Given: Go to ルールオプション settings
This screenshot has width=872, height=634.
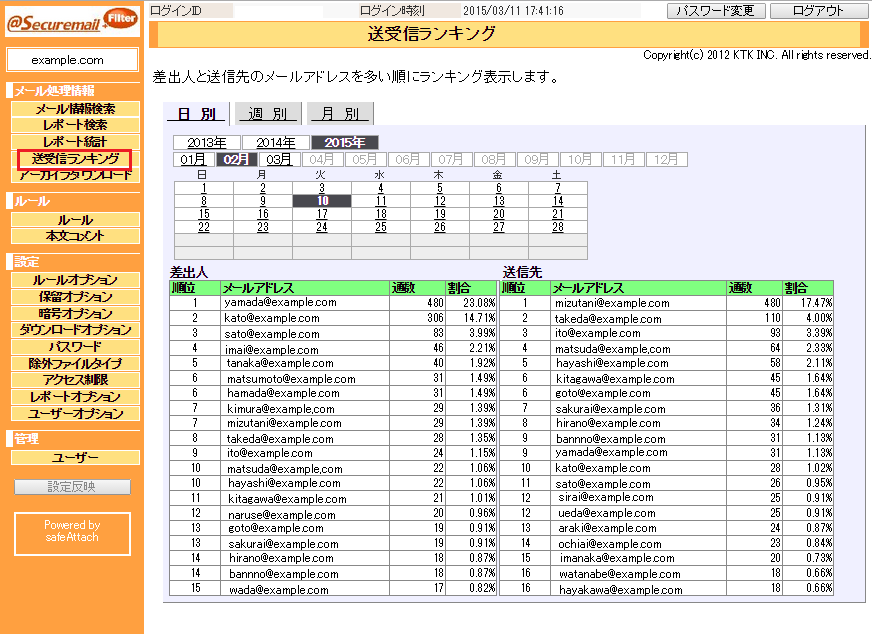Looking at the screenshot, I should pos(75,280).
